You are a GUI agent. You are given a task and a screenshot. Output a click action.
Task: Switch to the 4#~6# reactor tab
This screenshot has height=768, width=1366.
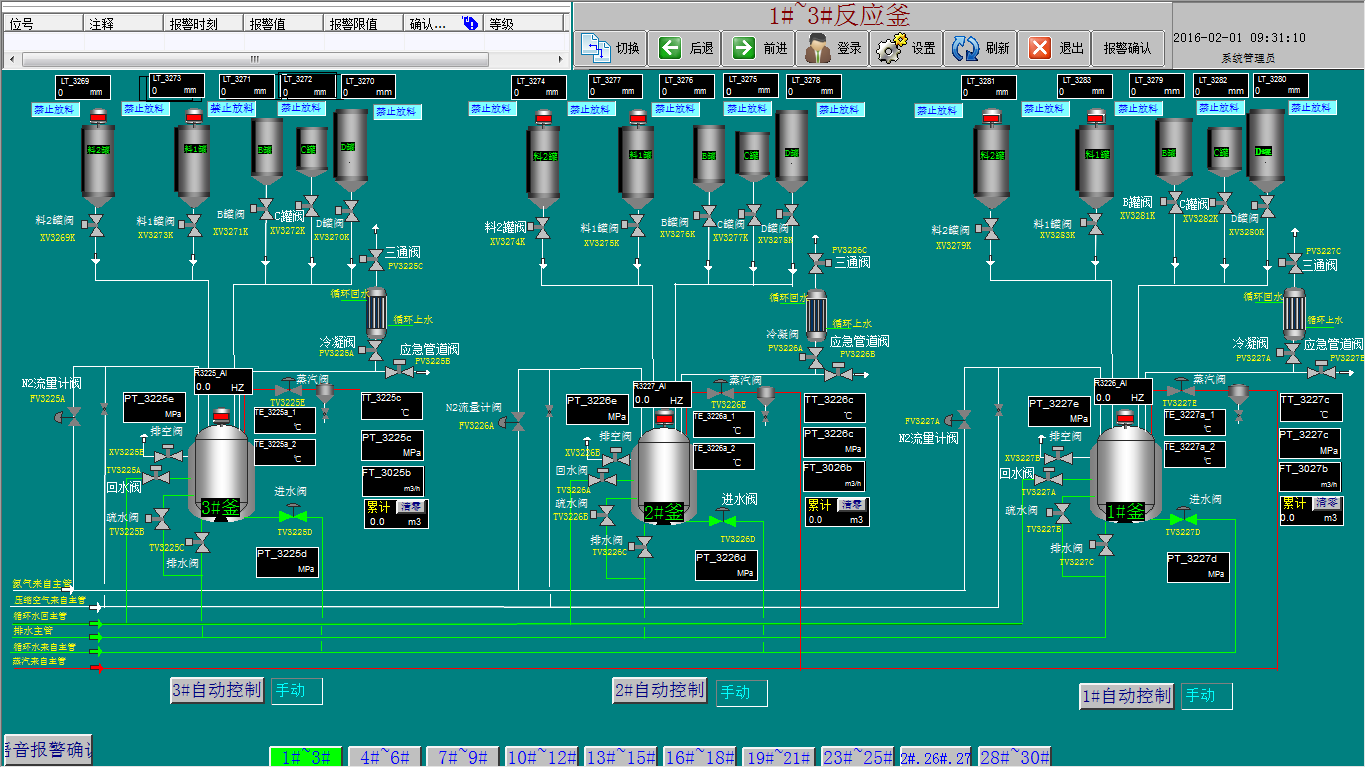coord(385,757)
